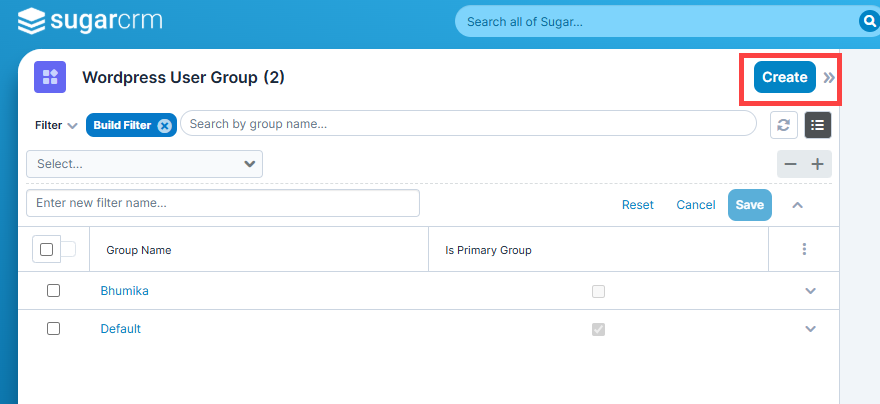Viewport: 880px width, 404px height.
Task: Collapse the filter panel with up chevron
Action: tap(798, 205)
